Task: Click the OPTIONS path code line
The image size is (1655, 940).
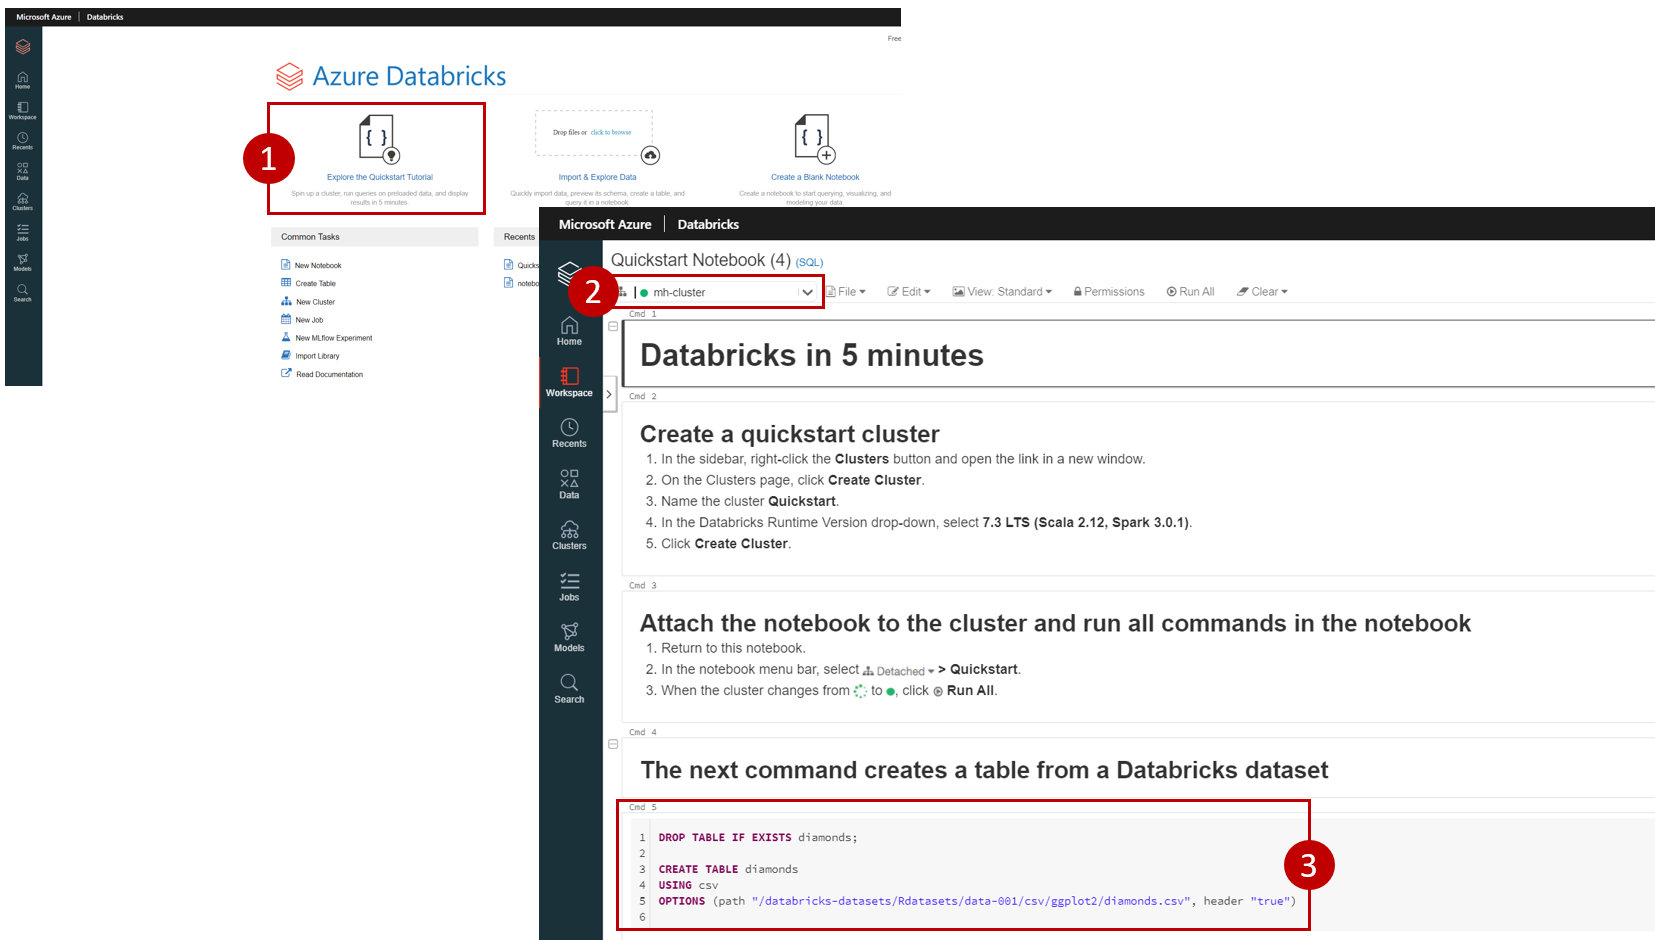Action: [977, 902]
